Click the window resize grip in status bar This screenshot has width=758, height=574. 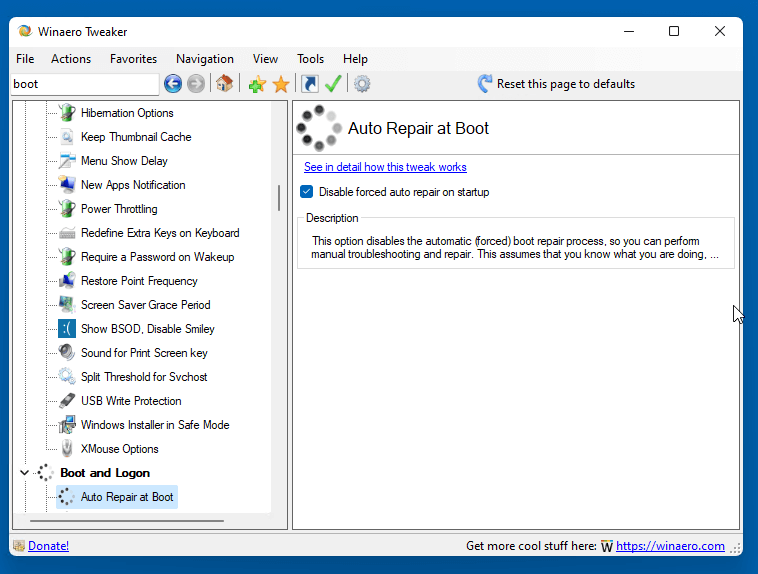(735, 548)
